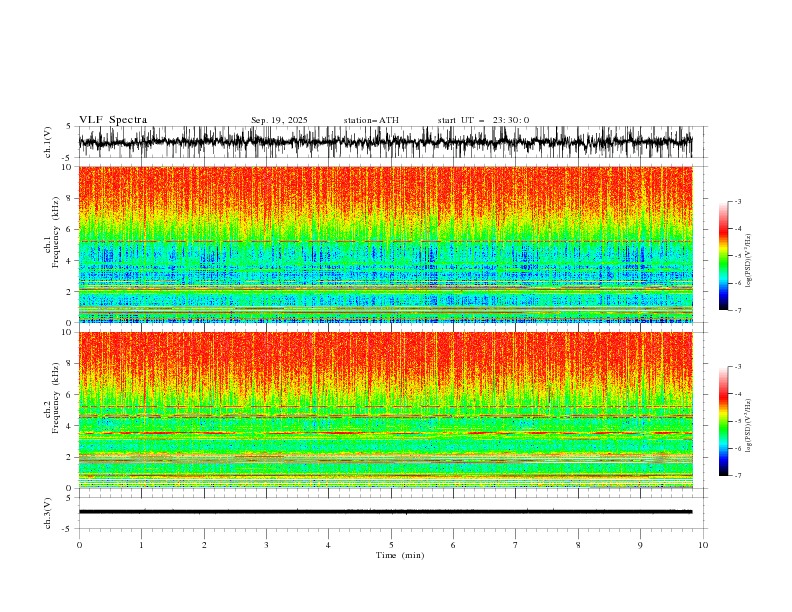792x612 pixels.
Task: Click the -3 tick on ch.2 colorbar
Action: pos(738,367)
